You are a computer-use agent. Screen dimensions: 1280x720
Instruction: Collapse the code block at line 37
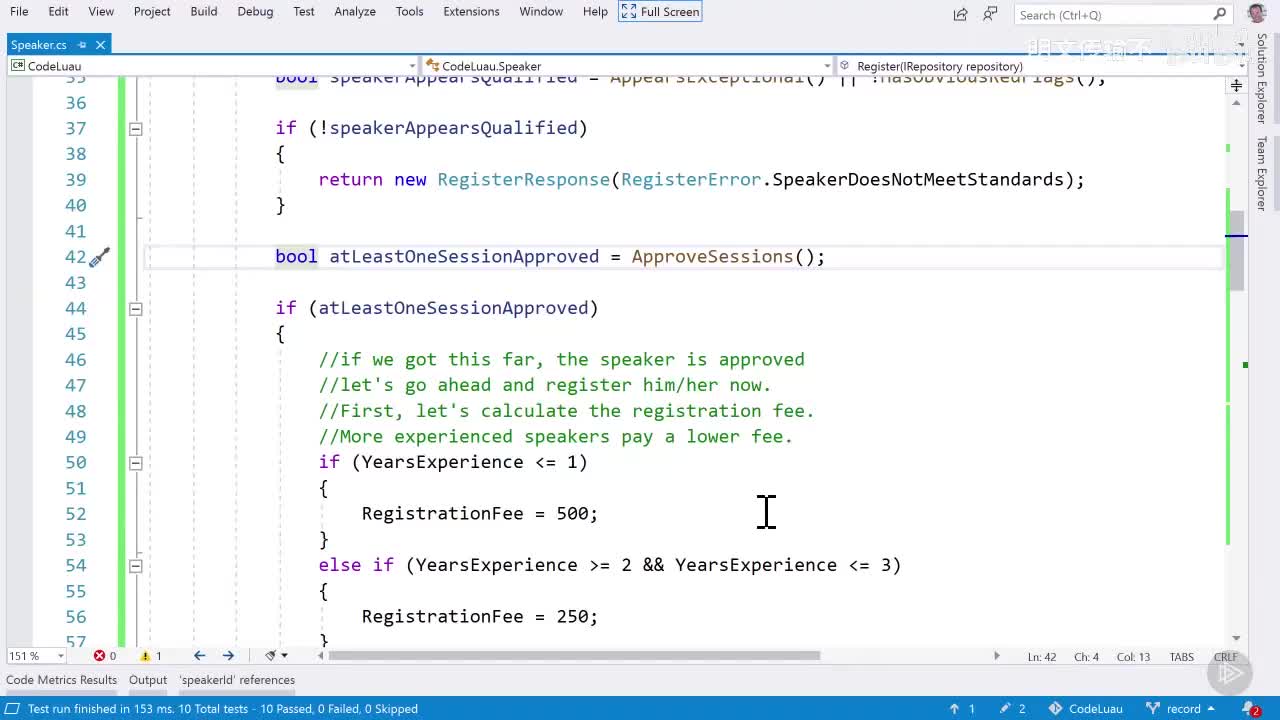tap(135, 128)
